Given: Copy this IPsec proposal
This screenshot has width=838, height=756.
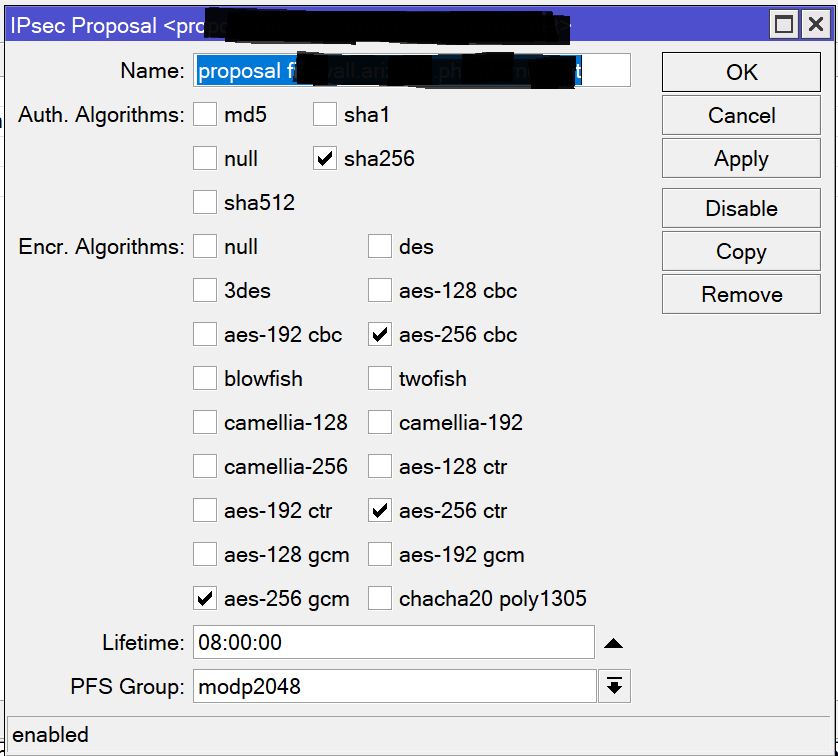Looking at the screenshot, I should [x=741, y=251].
